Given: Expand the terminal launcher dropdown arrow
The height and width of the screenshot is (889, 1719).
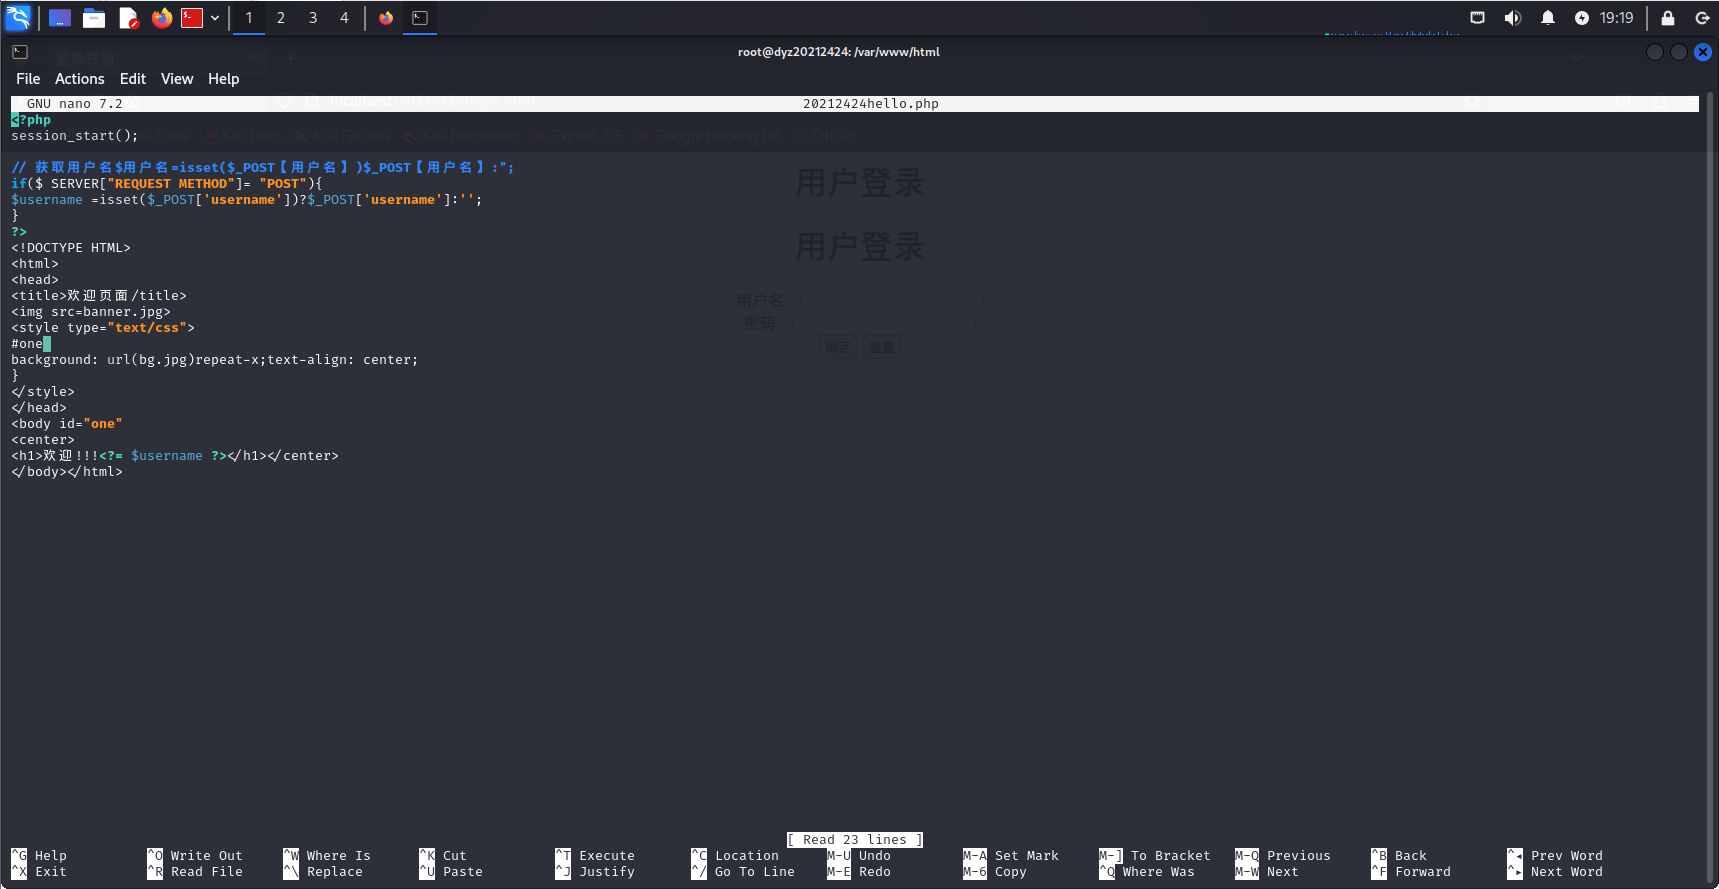Looking at the screenshot, I should 215,18.
